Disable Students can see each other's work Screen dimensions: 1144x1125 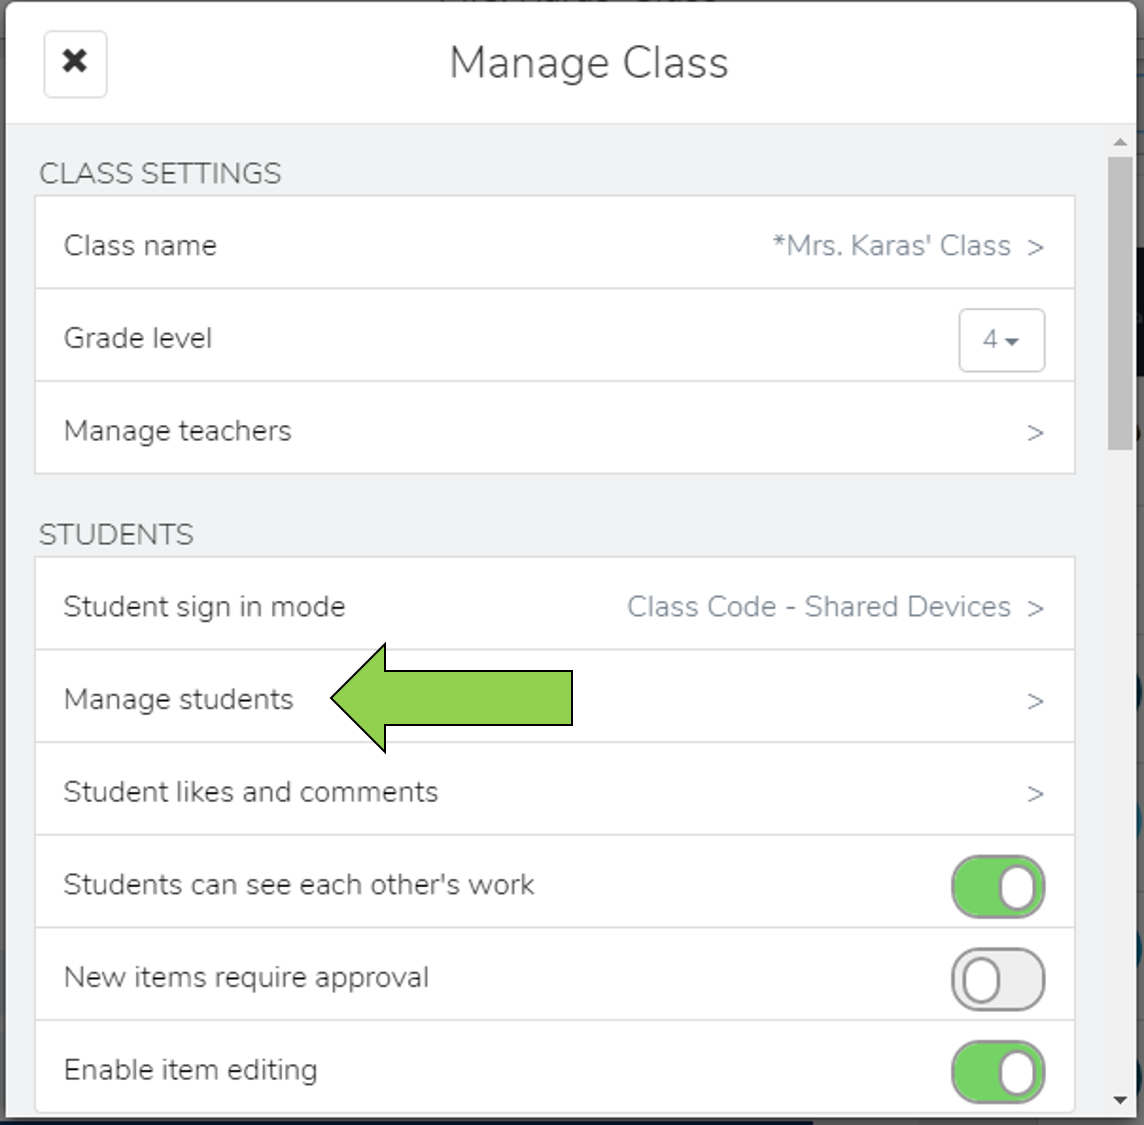pyautogui.click(x=998, y=886)
